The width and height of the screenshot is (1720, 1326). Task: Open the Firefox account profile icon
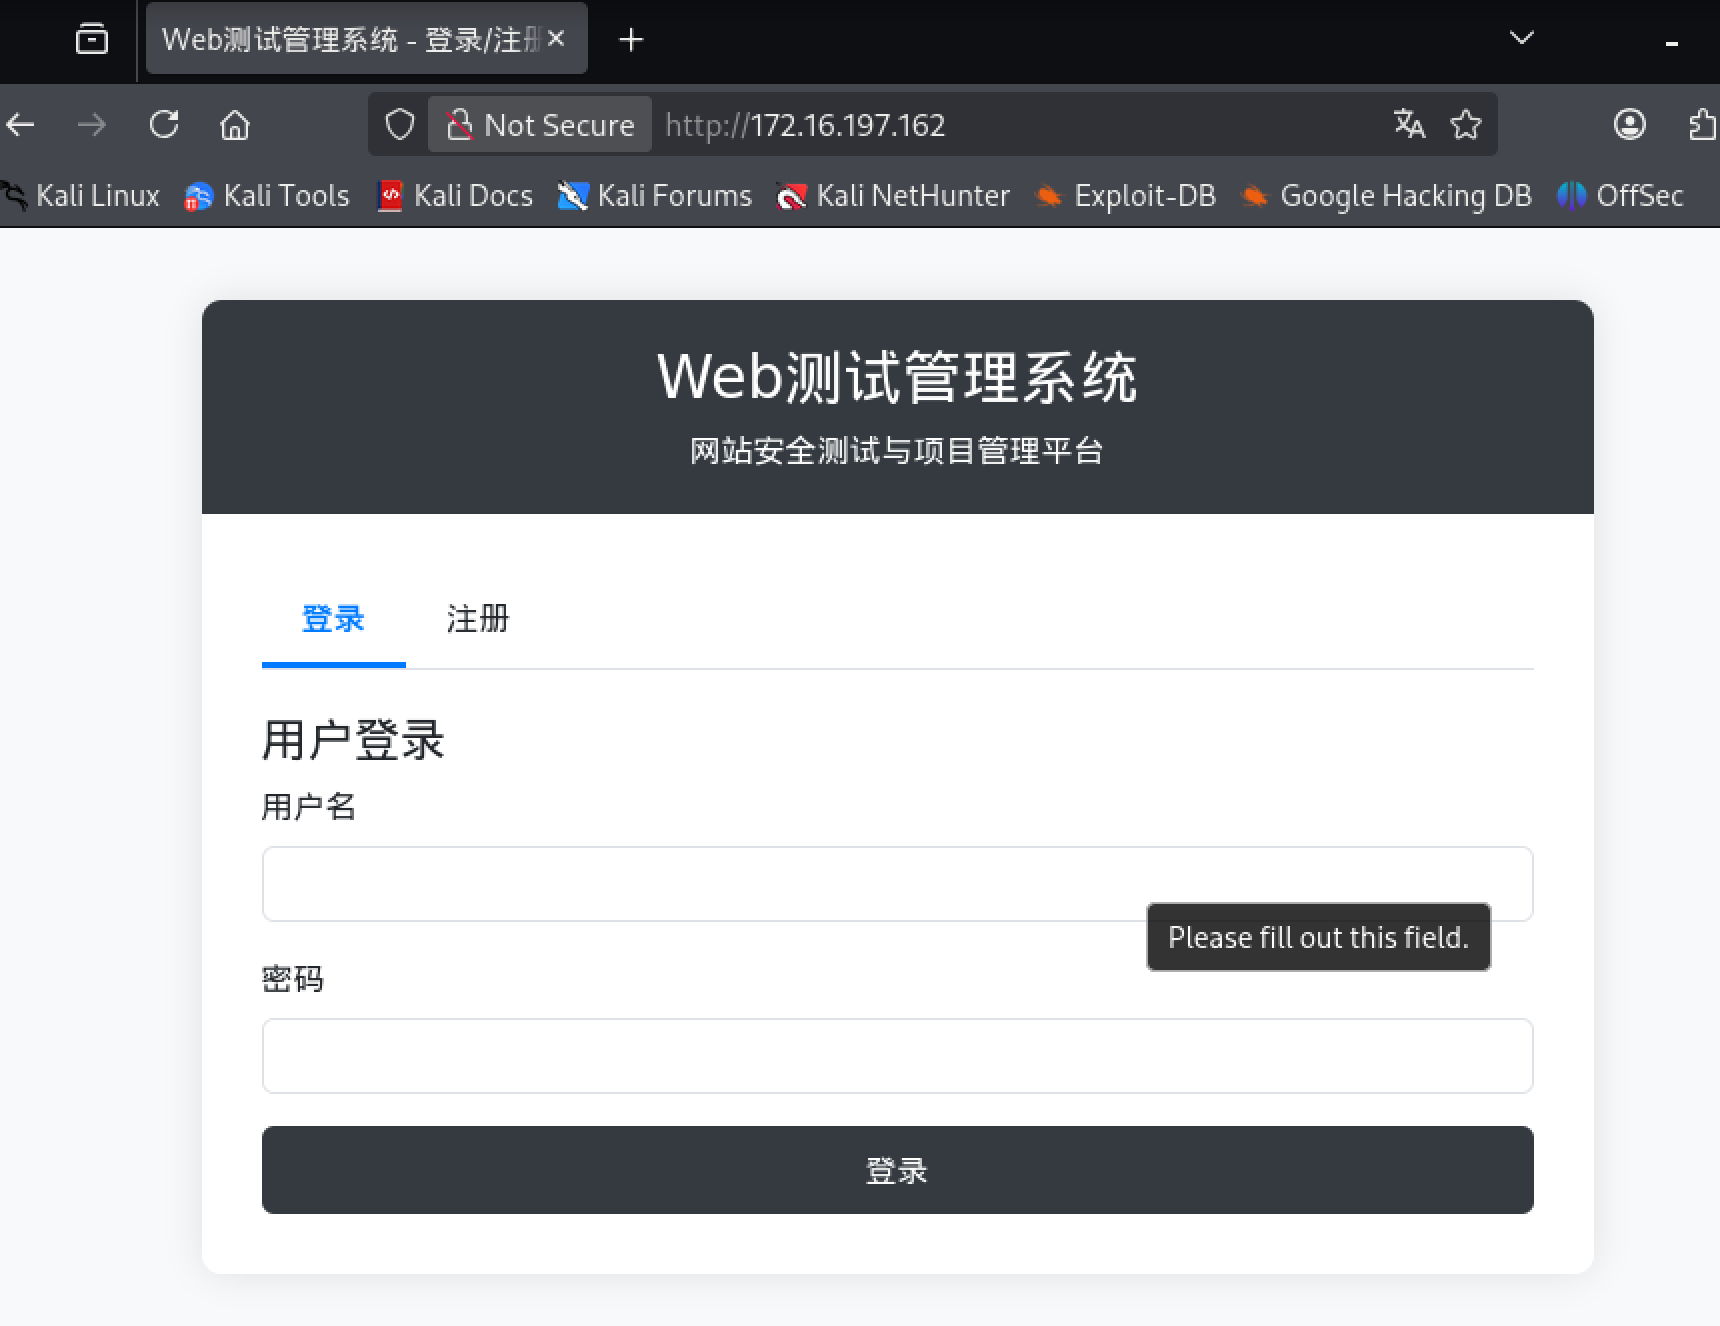pos(1629,124)
